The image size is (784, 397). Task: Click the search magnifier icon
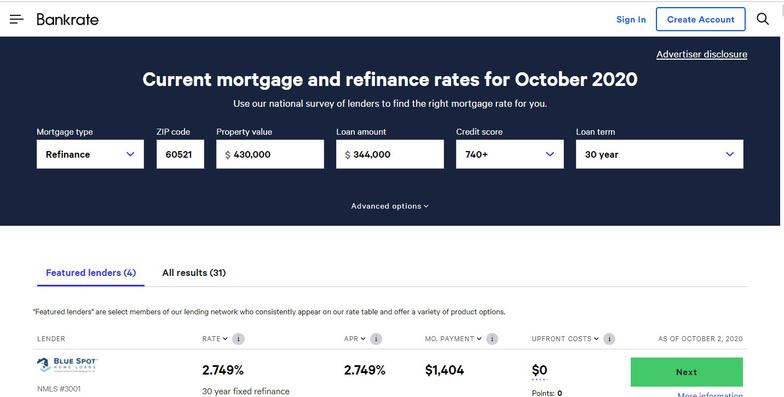coord(762,19)
